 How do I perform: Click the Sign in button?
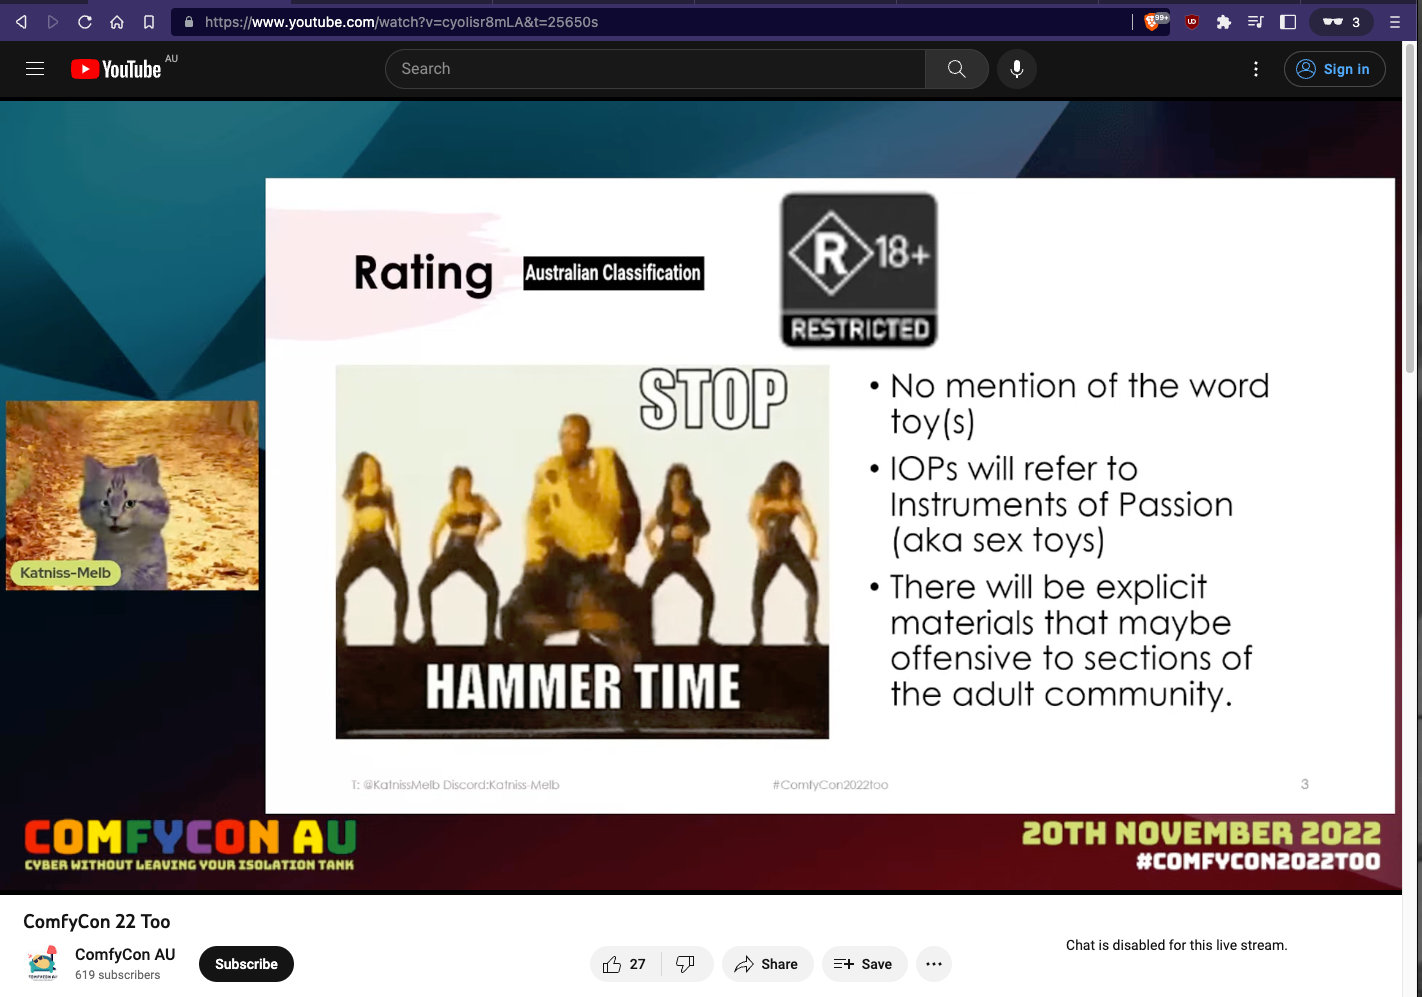[x=1334, y=69]
